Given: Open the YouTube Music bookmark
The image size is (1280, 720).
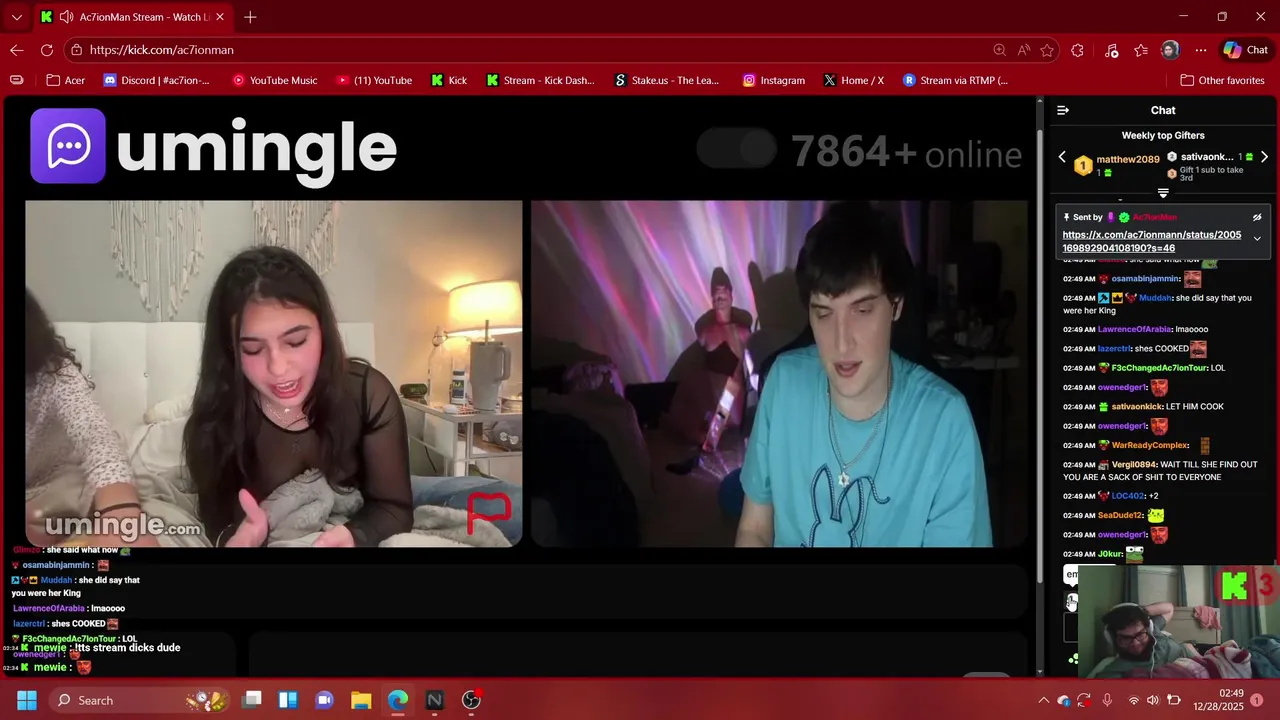Looking at the screenshot, I should coord(274,80).
